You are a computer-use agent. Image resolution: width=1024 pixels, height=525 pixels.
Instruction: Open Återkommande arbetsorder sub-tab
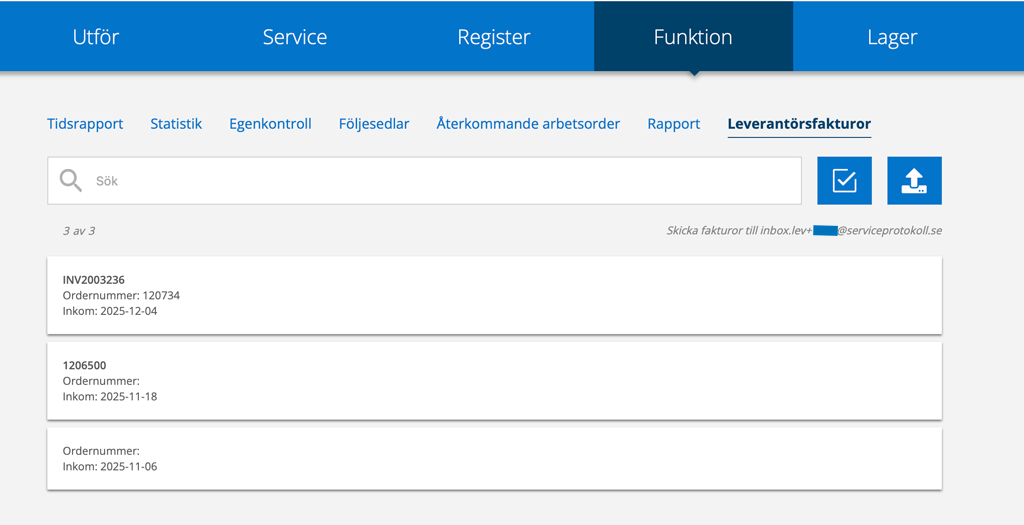pos(528,124)
